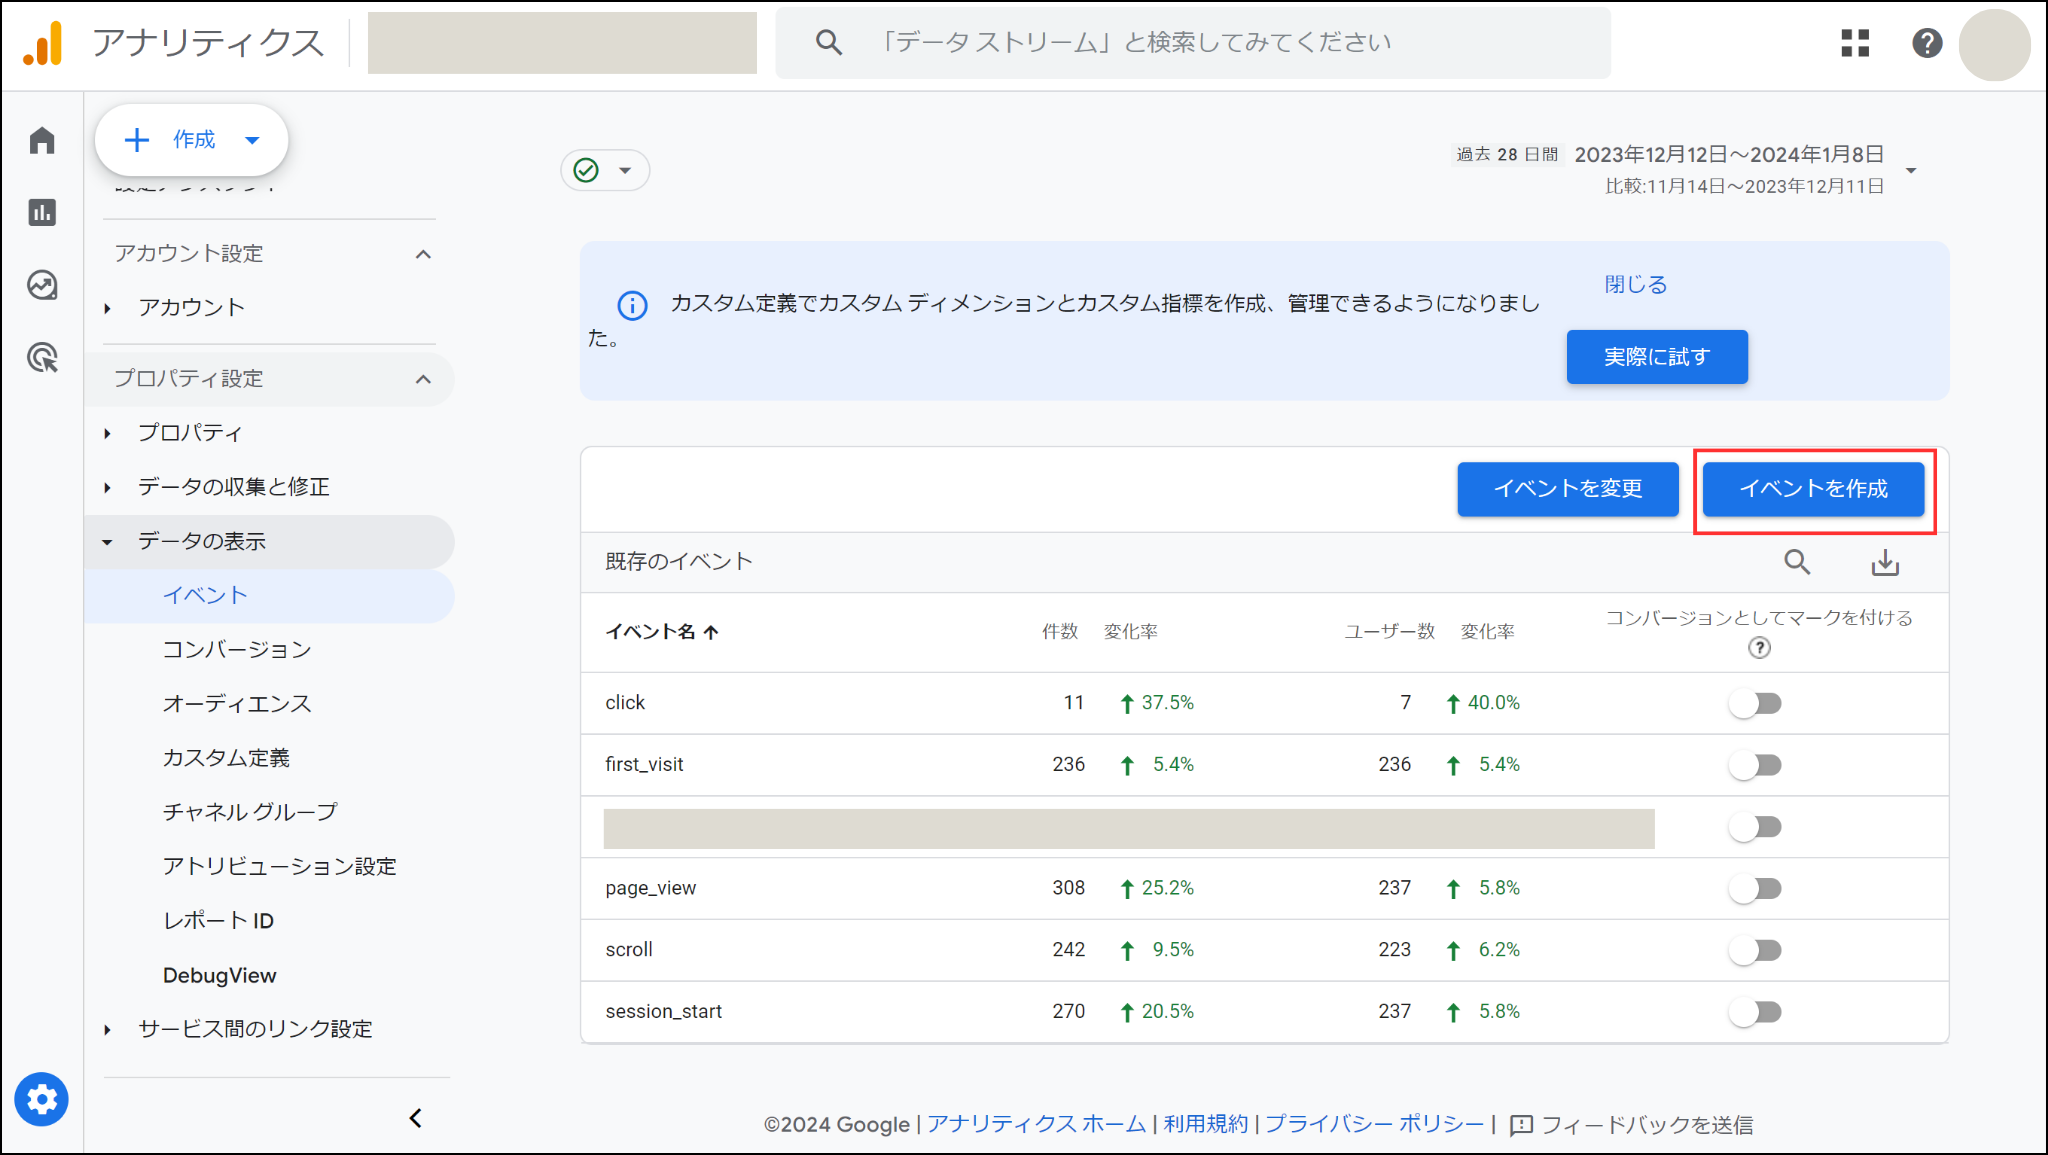Open the プライバシー ポリシー footer link
The image size is (2048, 1155).
1374,1124
